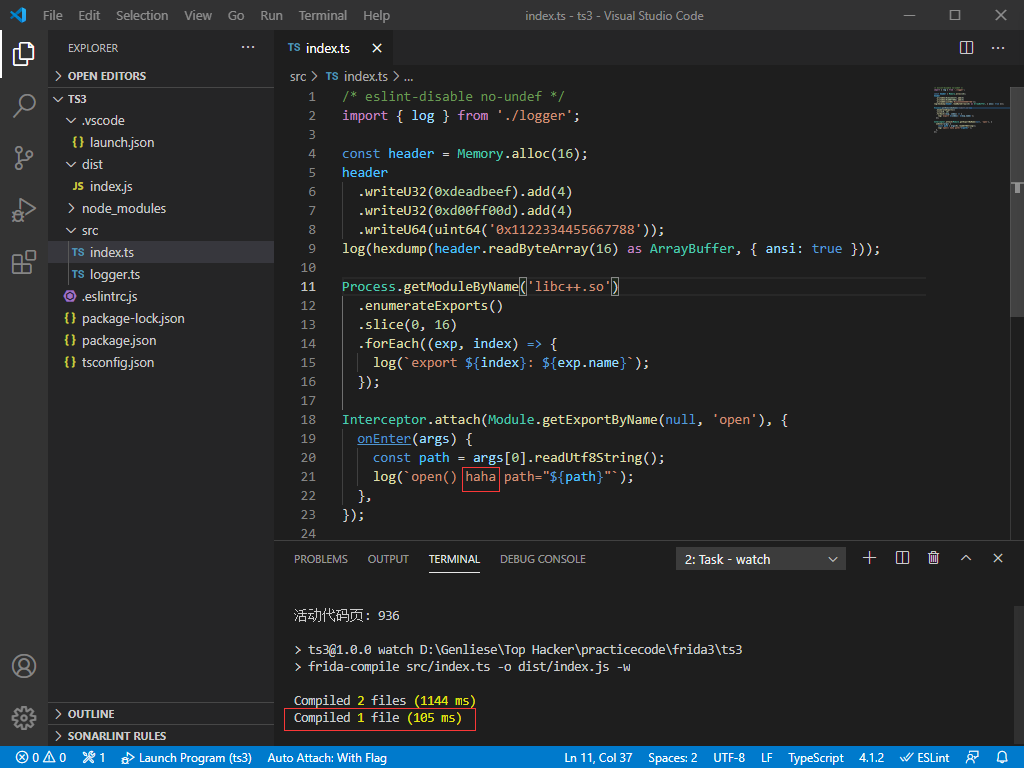
Task: Collapse the dist folder in explorer
Action: 92,164
